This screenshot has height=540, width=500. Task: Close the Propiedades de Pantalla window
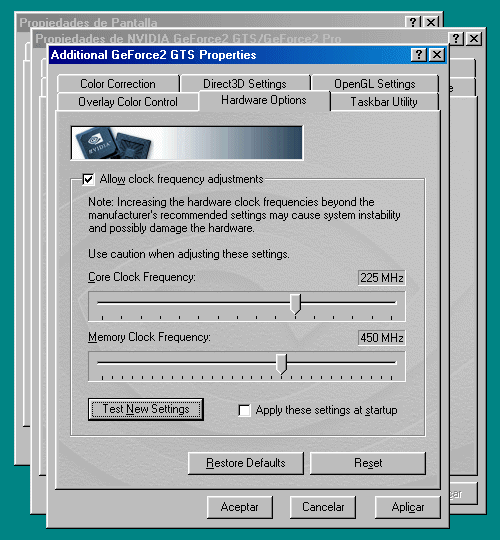[x=431, y=22]
